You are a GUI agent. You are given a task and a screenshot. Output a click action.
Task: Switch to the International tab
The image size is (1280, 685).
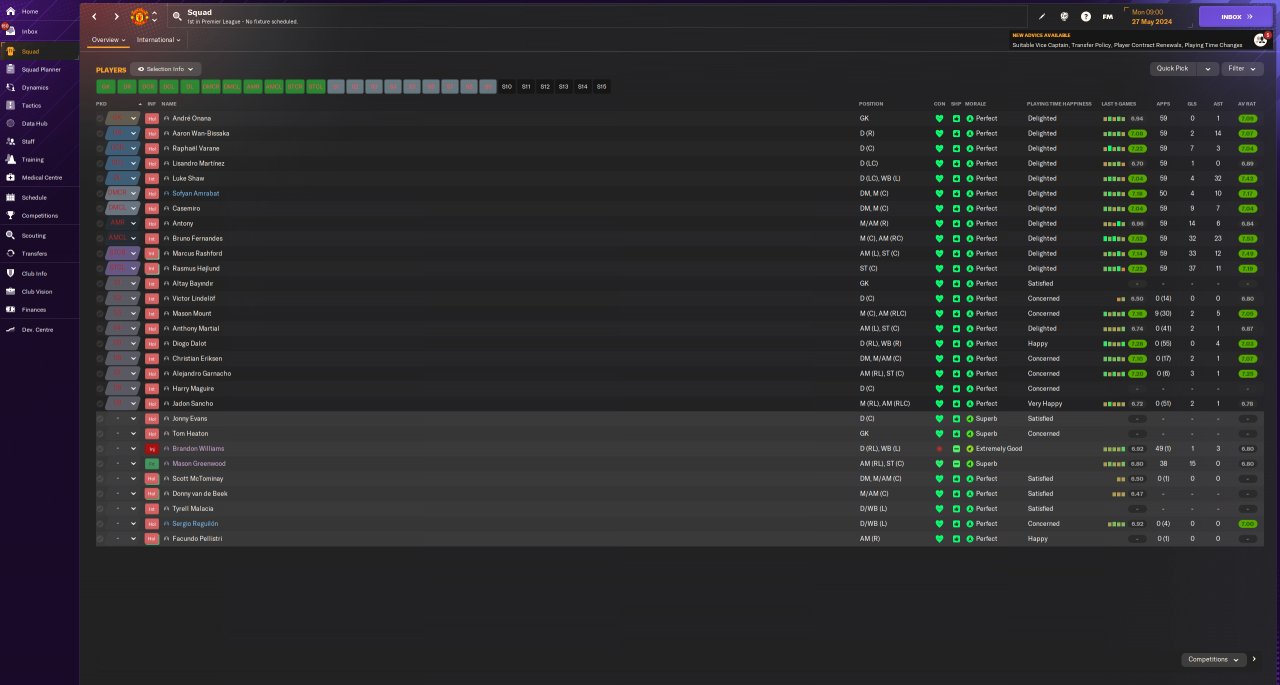tap(158, 40)
